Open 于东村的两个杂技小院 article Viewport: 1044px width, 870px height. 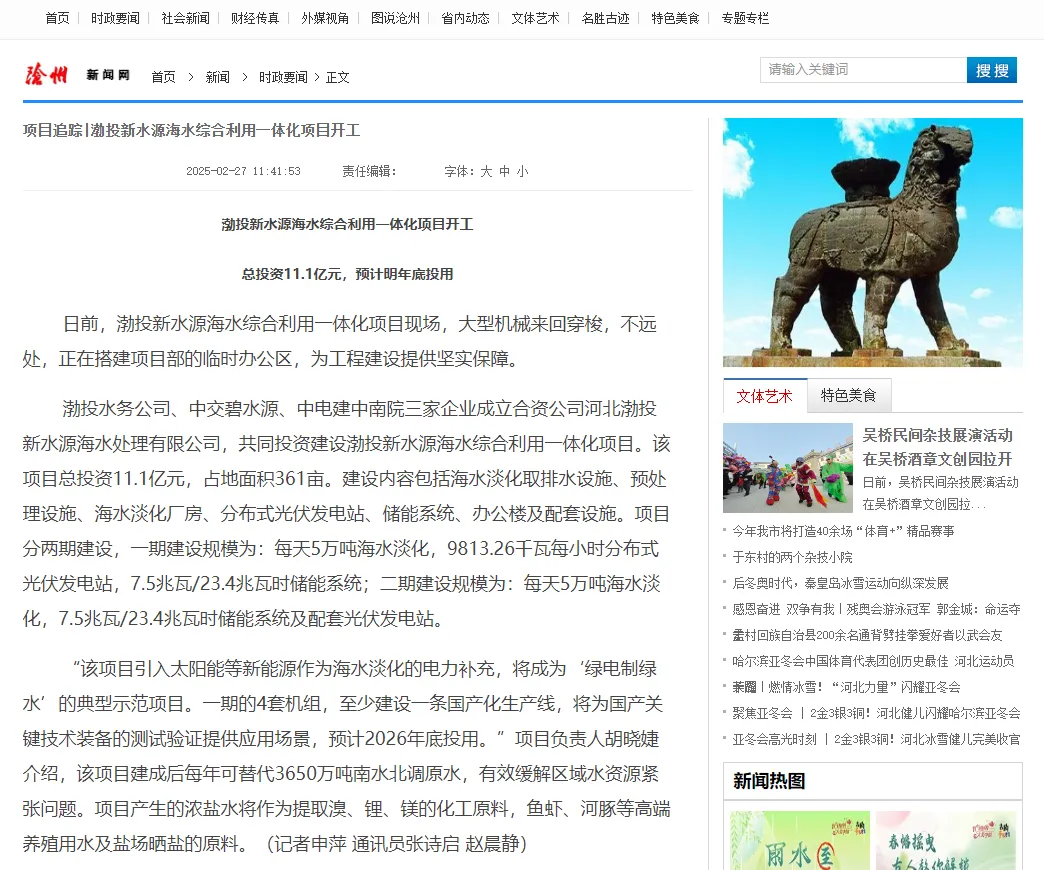(792, 557)
